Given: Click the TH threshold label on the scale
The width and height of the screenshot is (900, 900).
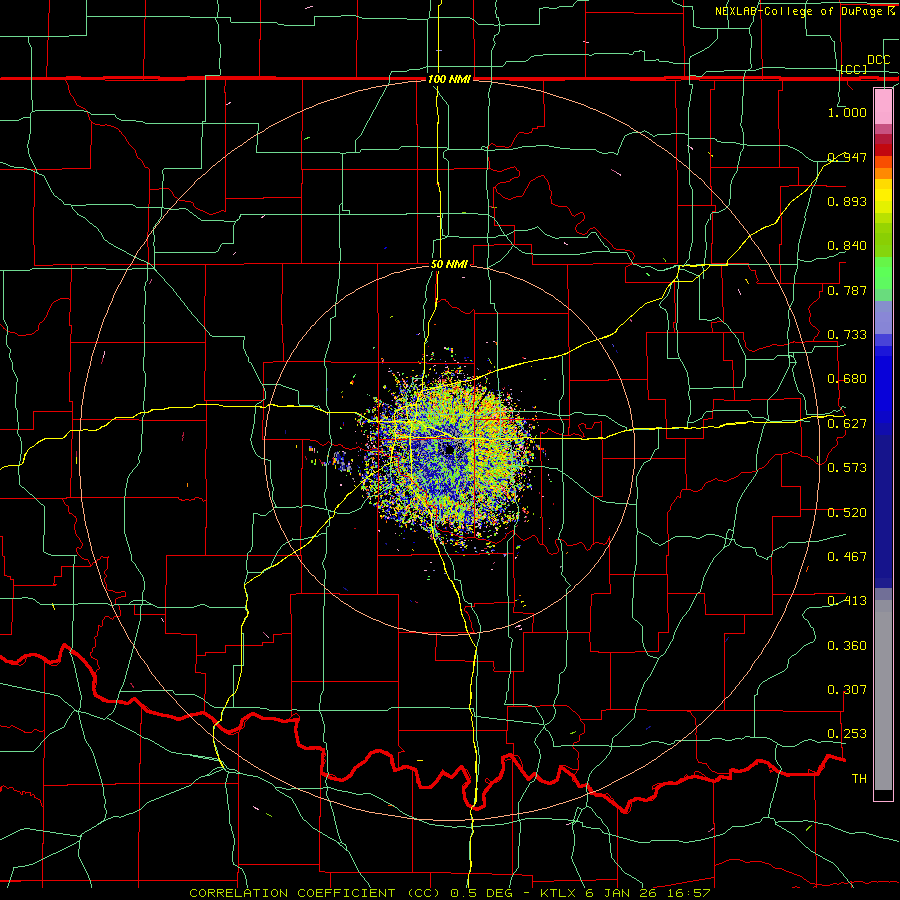Looking at the screenshot, I should coord(859,779).
